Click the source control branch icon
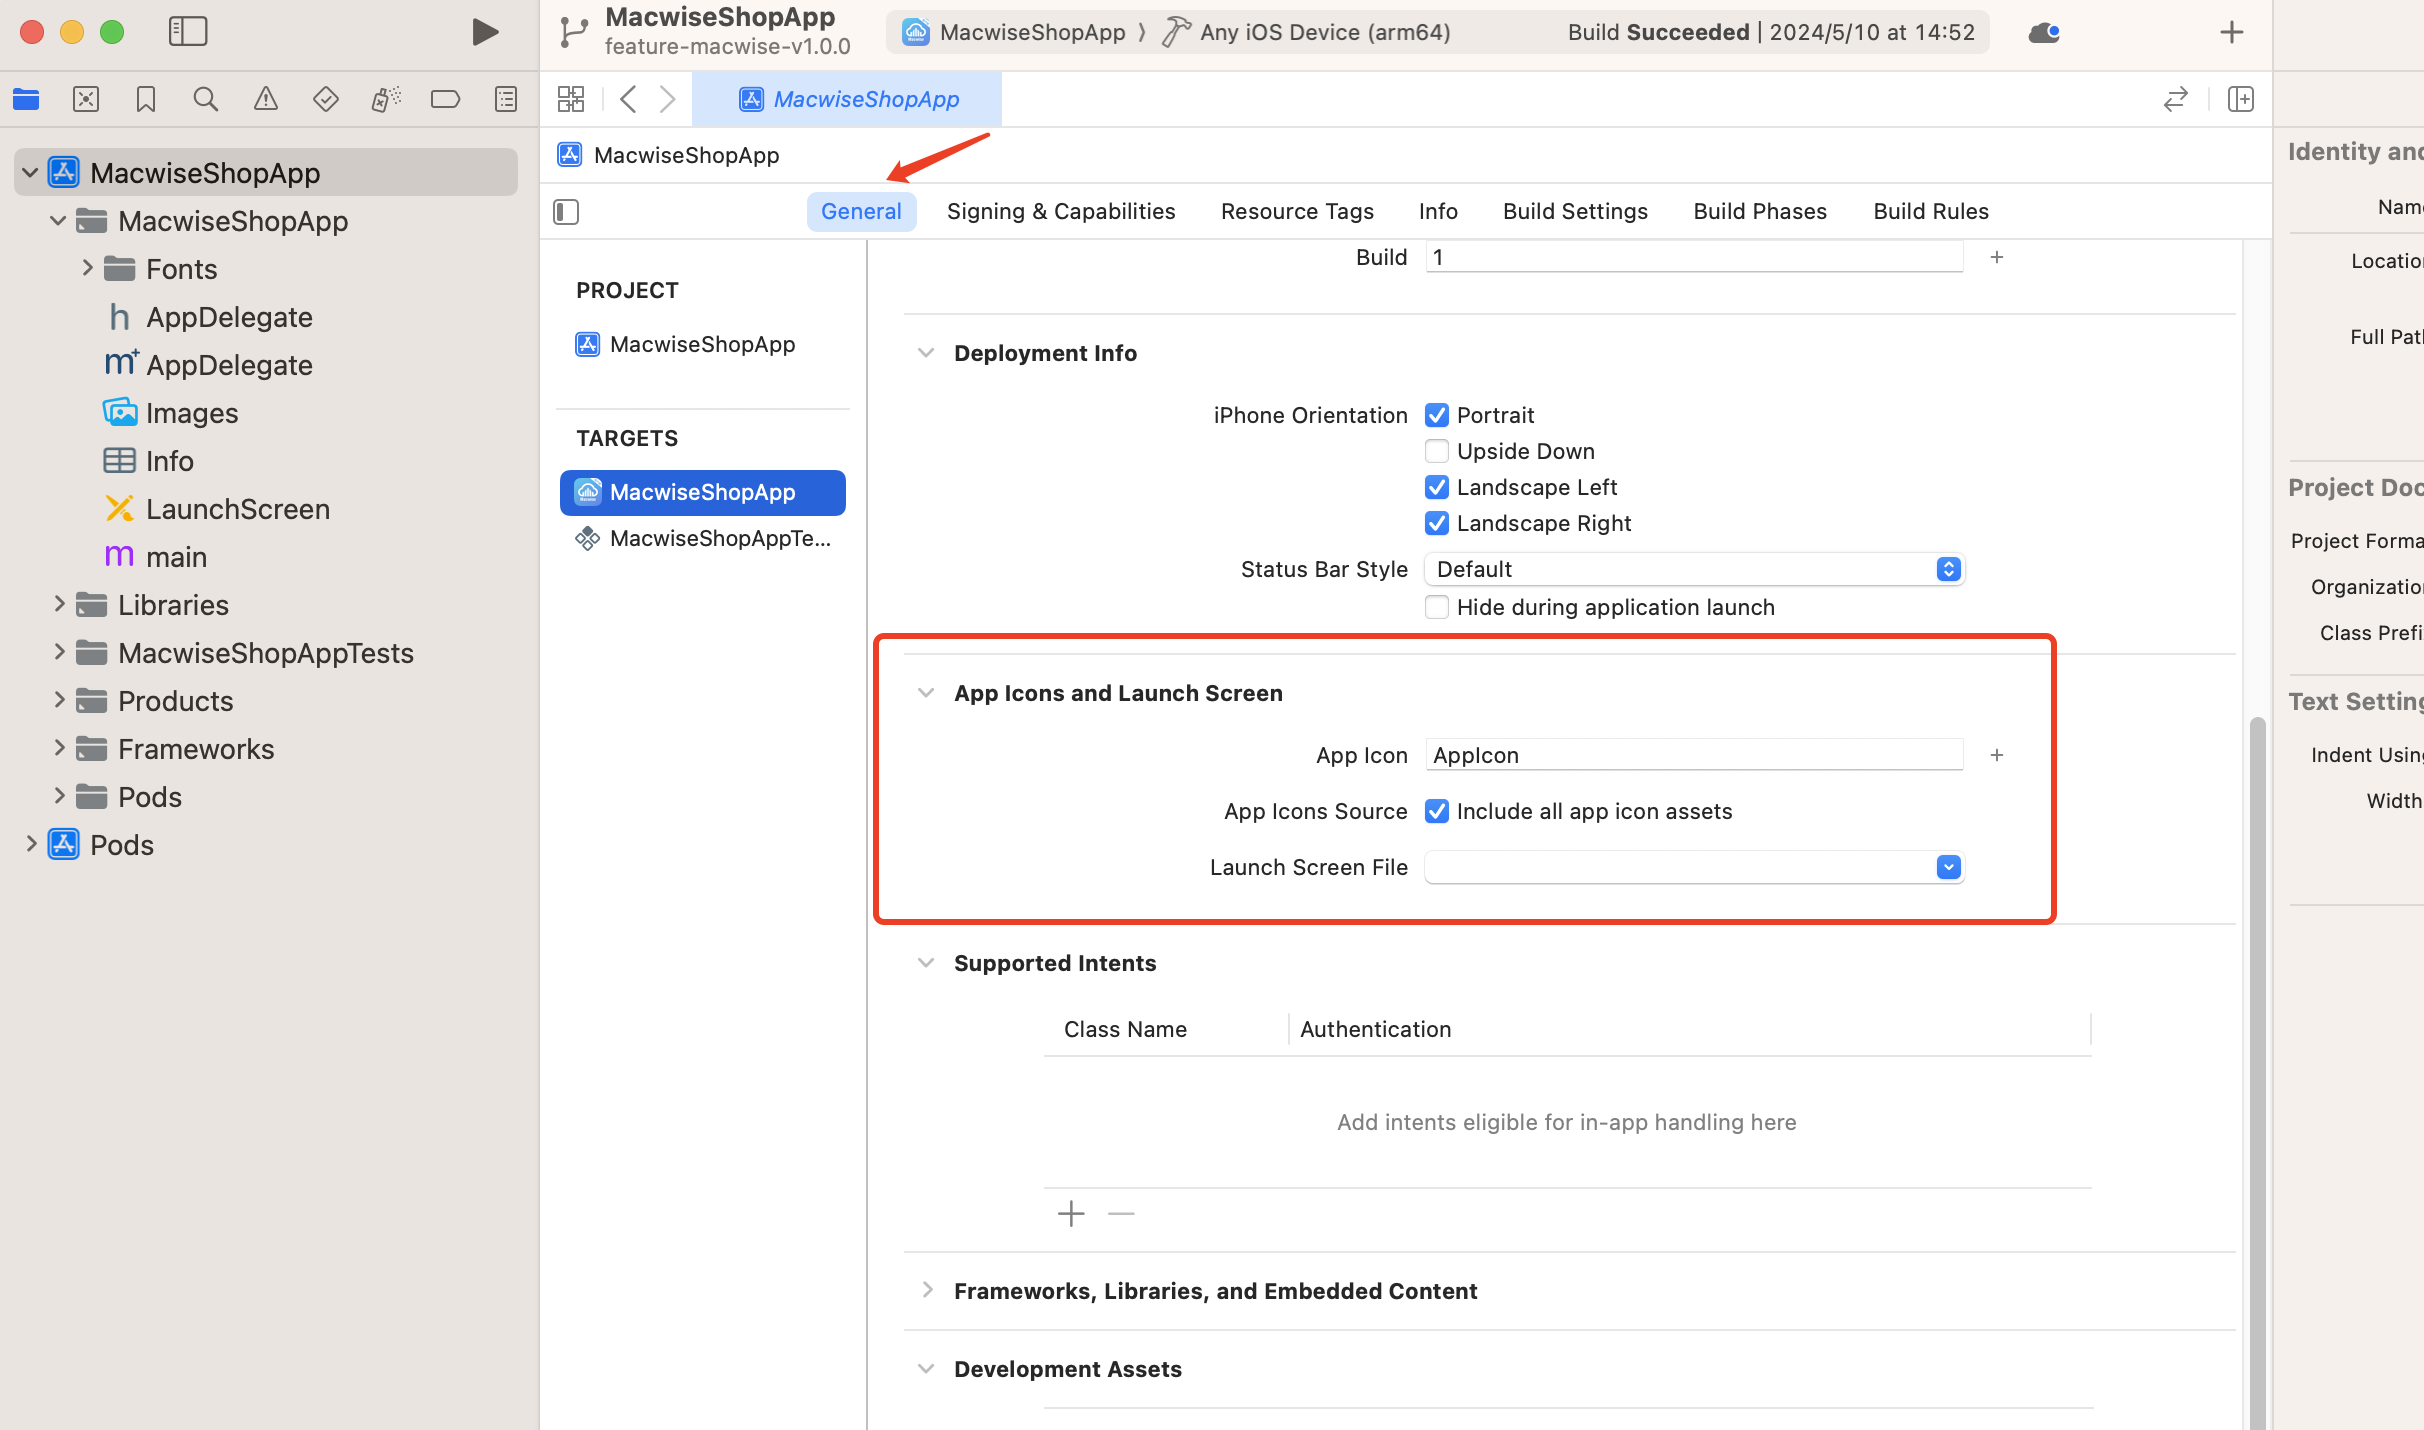 (x=574, y=32)
